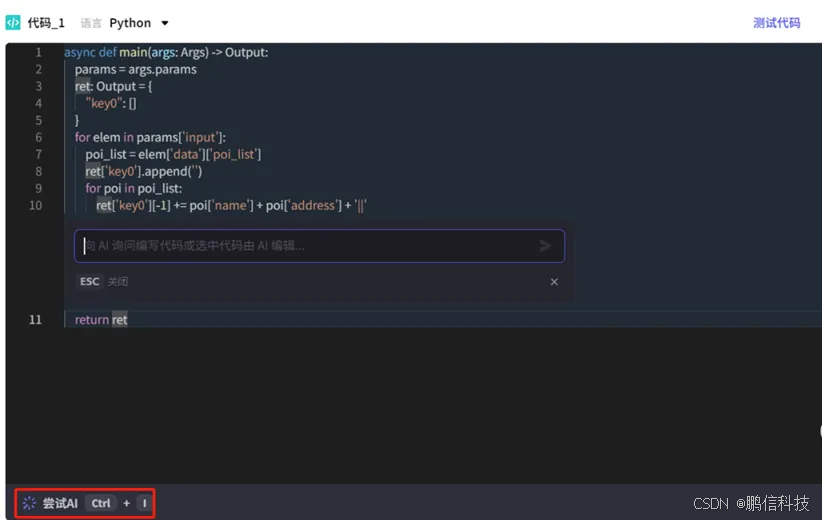The width and height of the screenshot is (822, 520).
Task: Click the Ctrl shortcut key badge
Action: click(x=101, y=503)
